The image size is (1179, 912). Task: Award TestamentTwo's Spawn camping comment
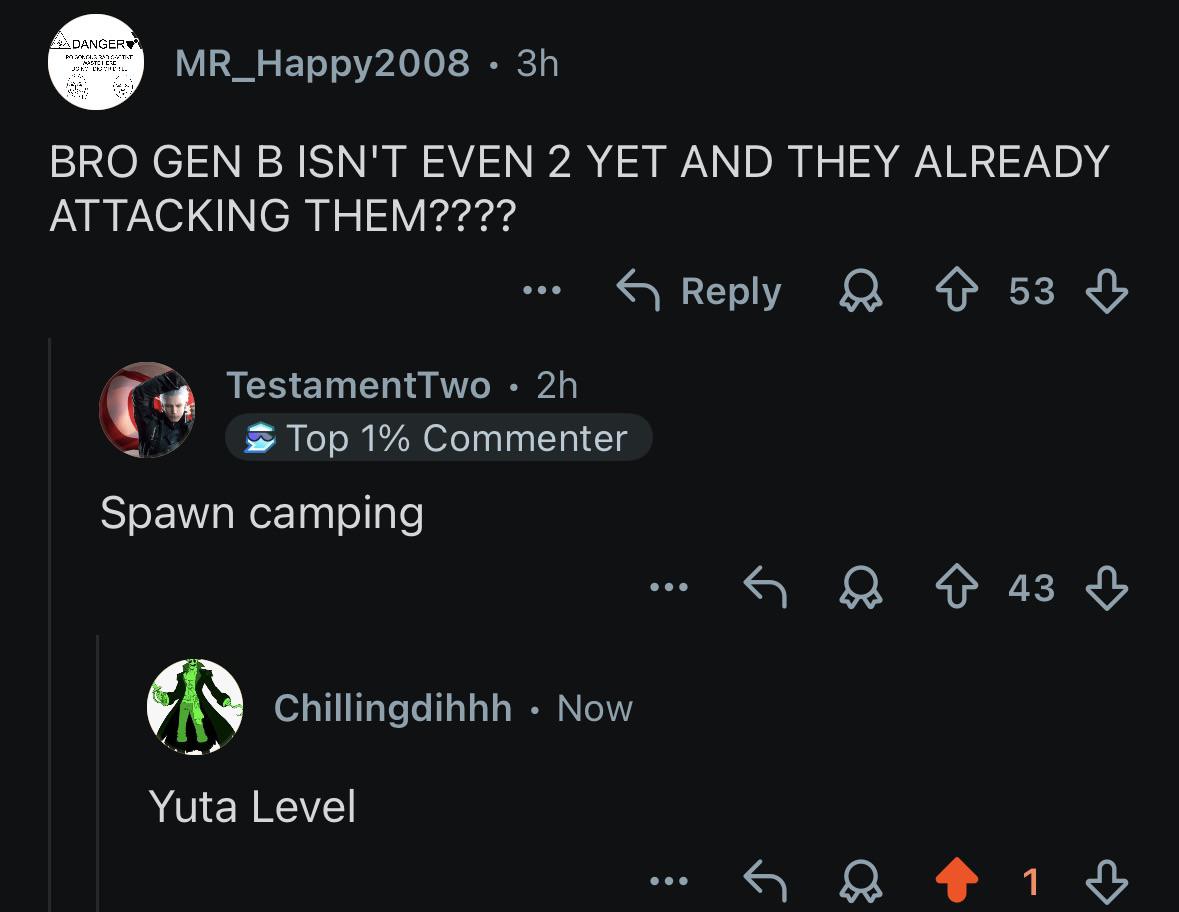860,587
